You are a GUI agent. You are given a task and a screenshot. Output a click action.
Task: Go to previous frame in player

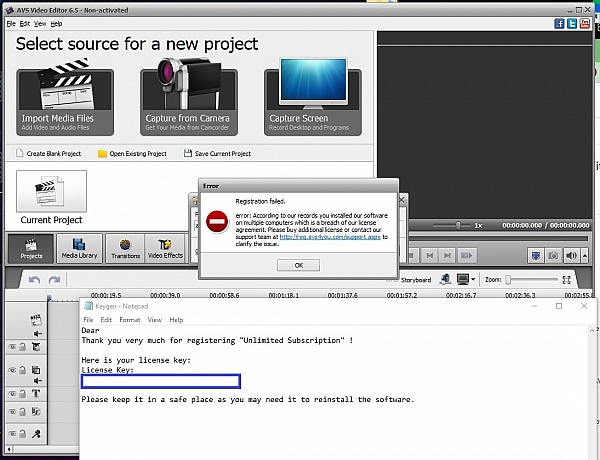[x=430, y=255]
